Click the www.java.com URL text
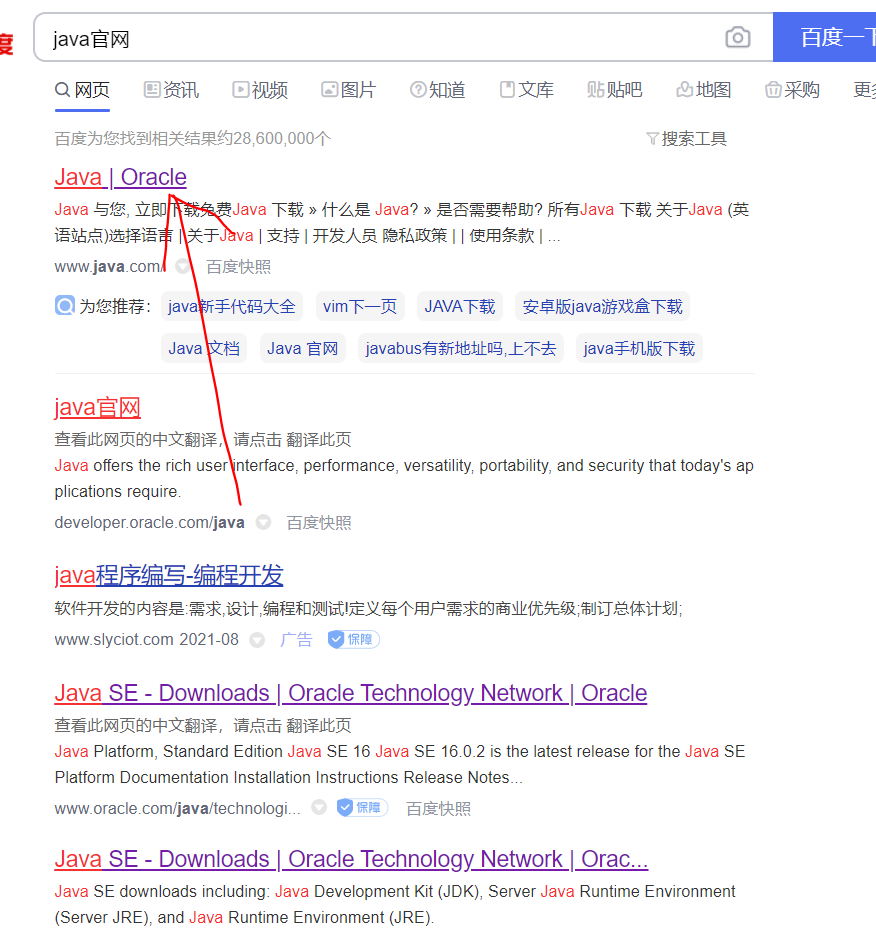Viewport: 876px width, 931px height. 110,267
